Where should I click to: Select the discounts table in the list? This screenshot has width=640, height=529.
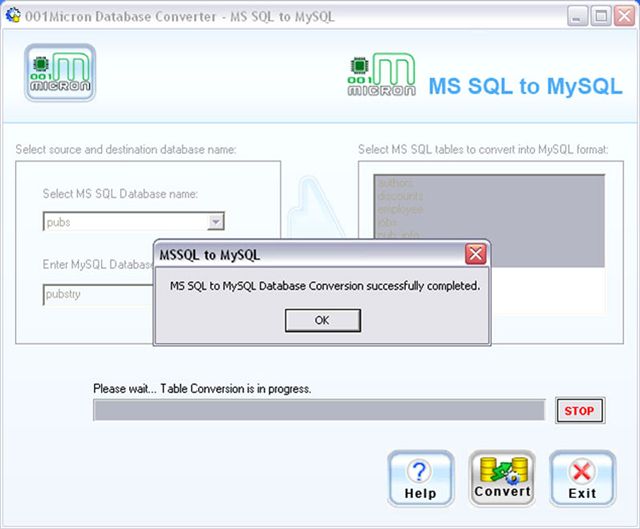(x=489, y=196)
